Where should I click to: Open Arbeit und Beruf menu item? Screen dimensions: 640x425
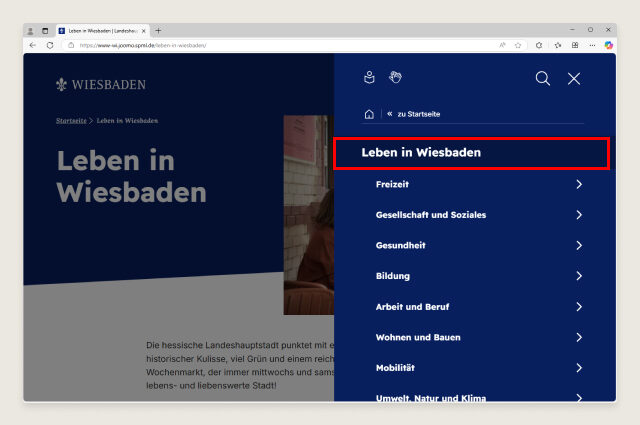click(x=412, y=307)
